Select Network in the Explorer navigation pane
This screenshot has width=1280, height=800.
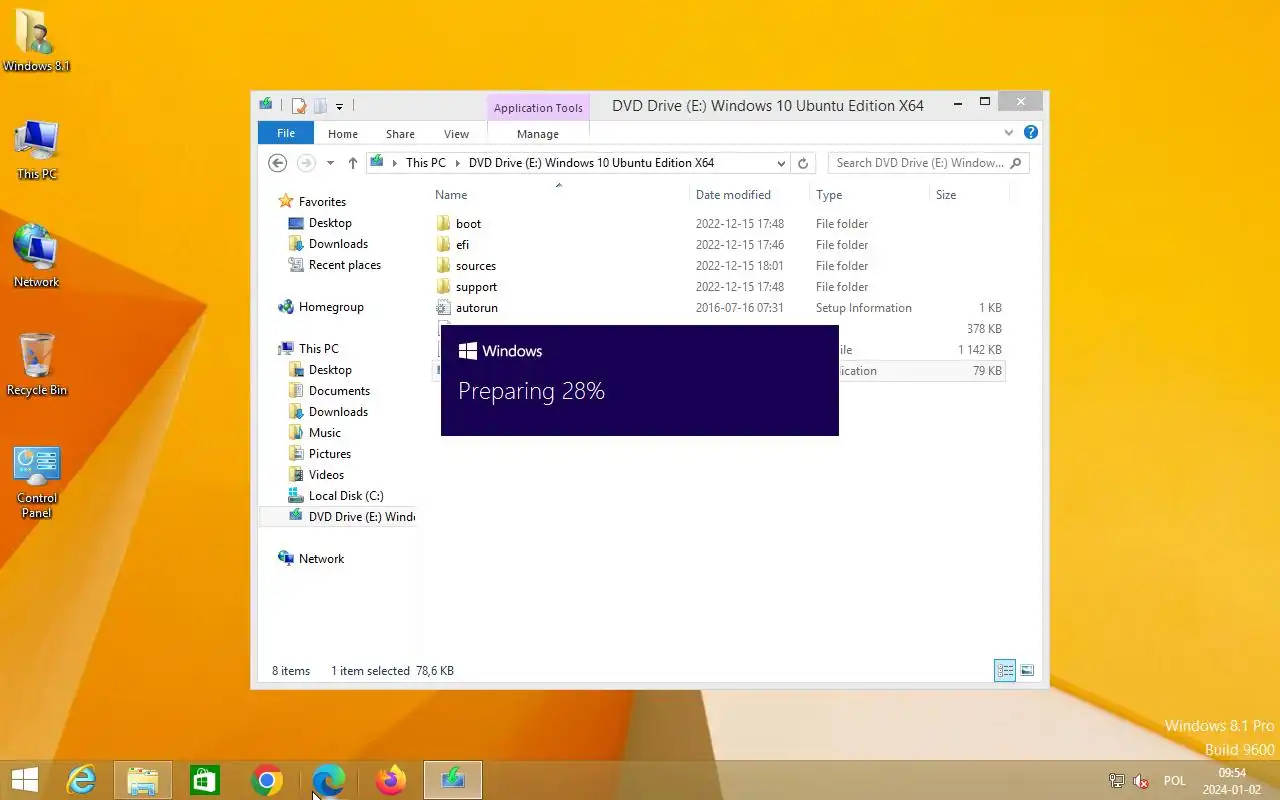click(x=321, y=559)
